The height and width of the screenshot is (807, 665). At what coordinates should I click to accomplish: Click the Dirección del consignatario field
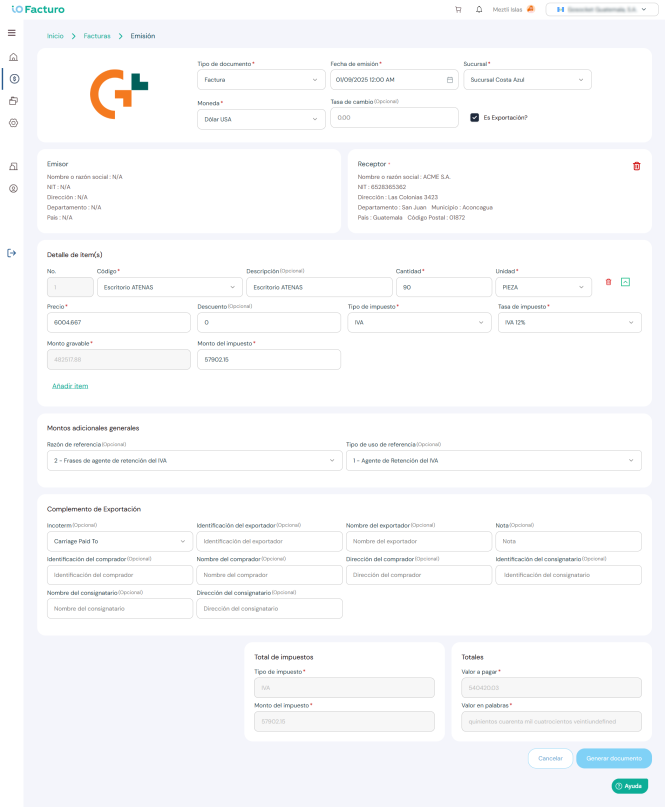269,609
